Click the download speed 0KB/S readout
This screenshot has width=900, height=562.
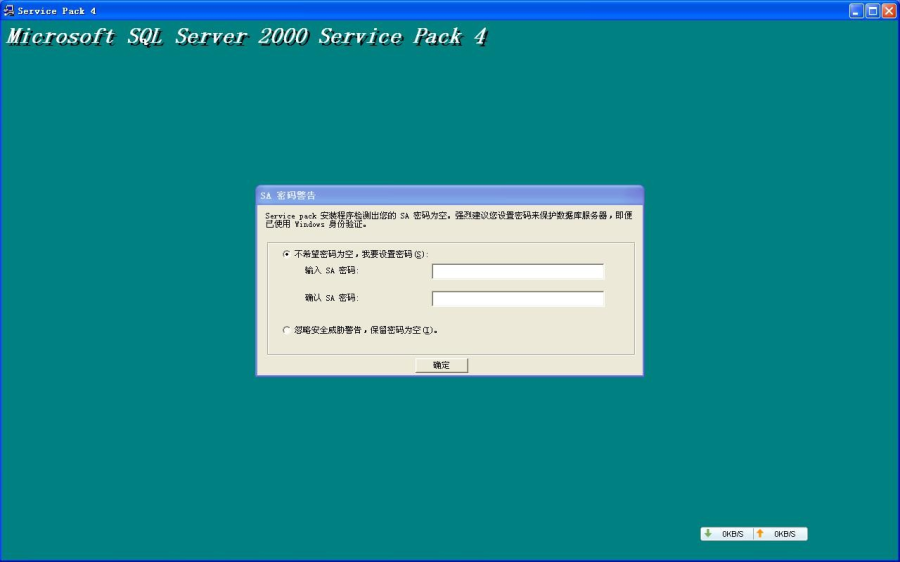(733, 534)
